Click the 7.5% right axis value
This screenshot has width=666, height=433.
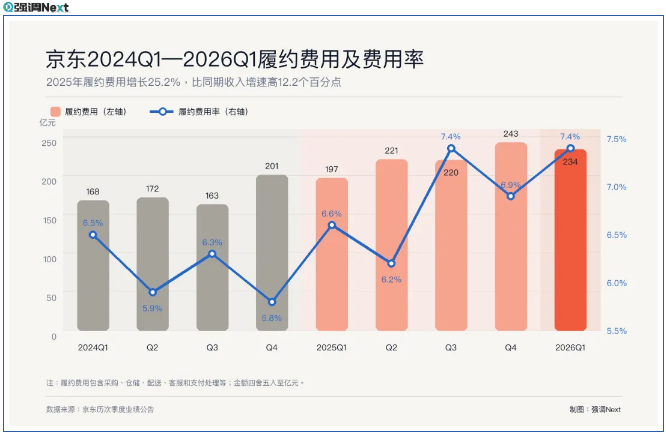[616, 139]
